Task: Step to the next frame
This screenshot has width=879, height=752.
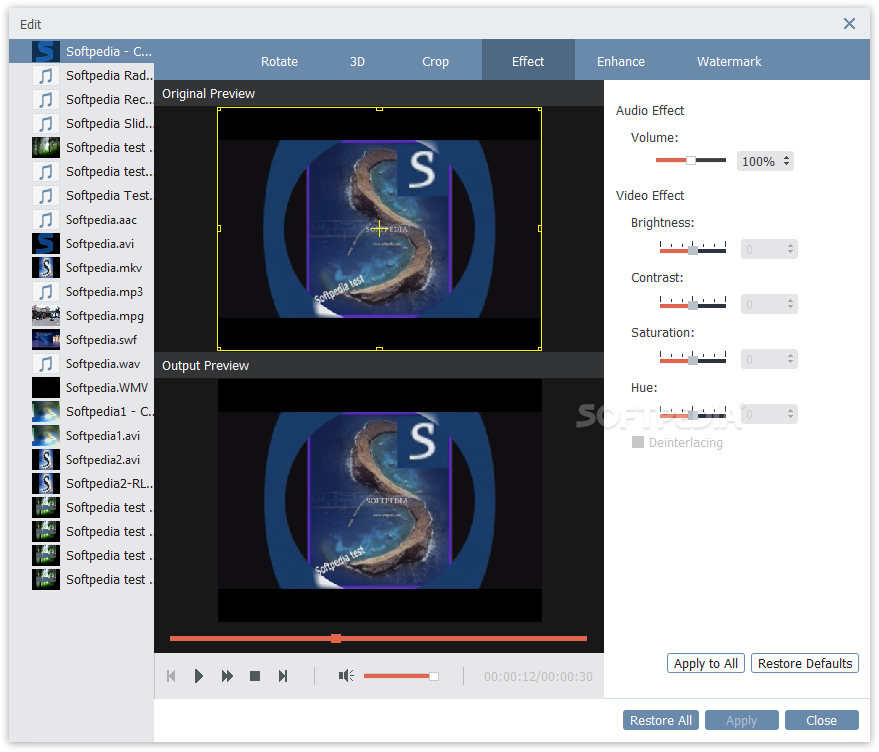Action: (x=283, y=676)
